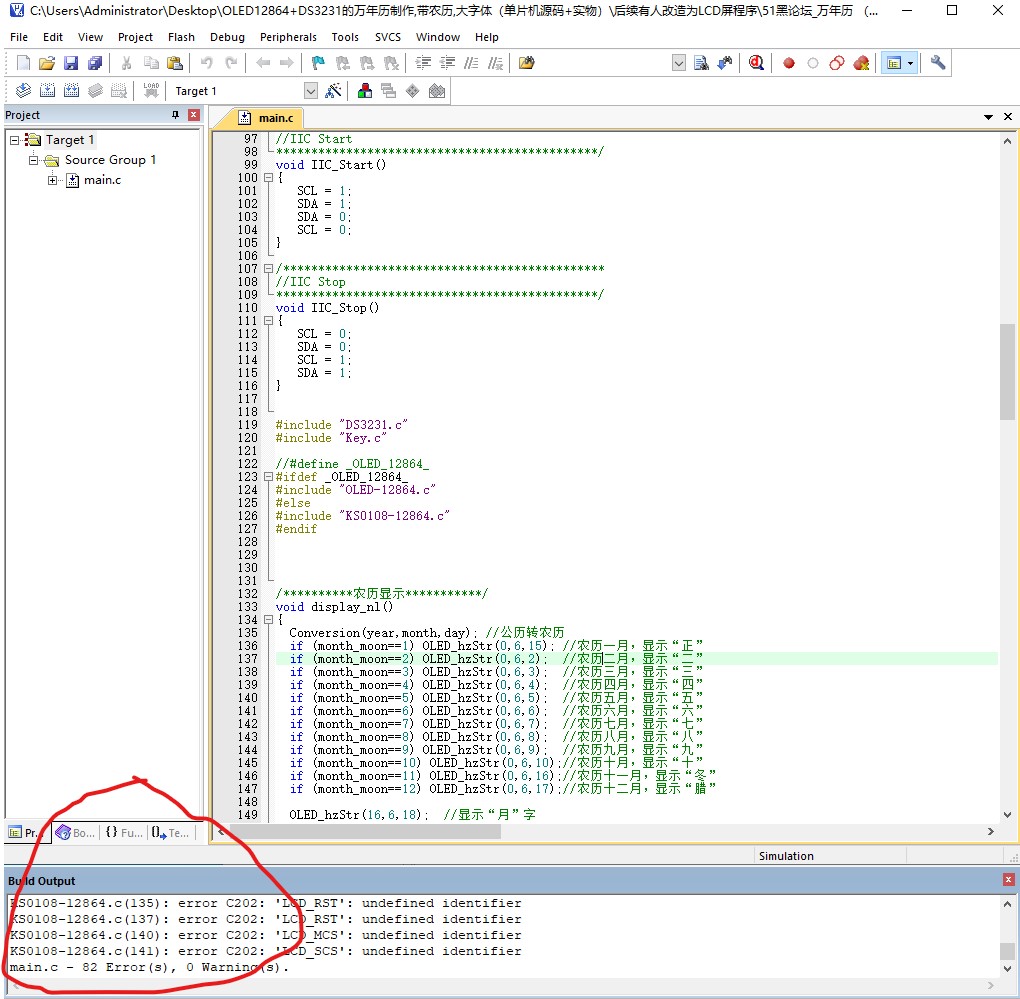Screen dimensions: 1020x999
Task: Open a file using the folder icon
Action: click(47, 63)
